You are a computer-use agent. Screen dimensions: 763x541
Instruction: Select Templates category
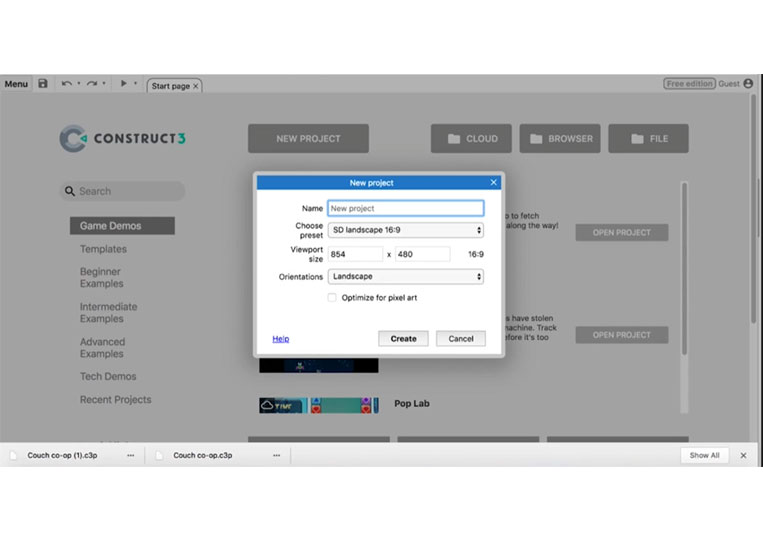103,249
